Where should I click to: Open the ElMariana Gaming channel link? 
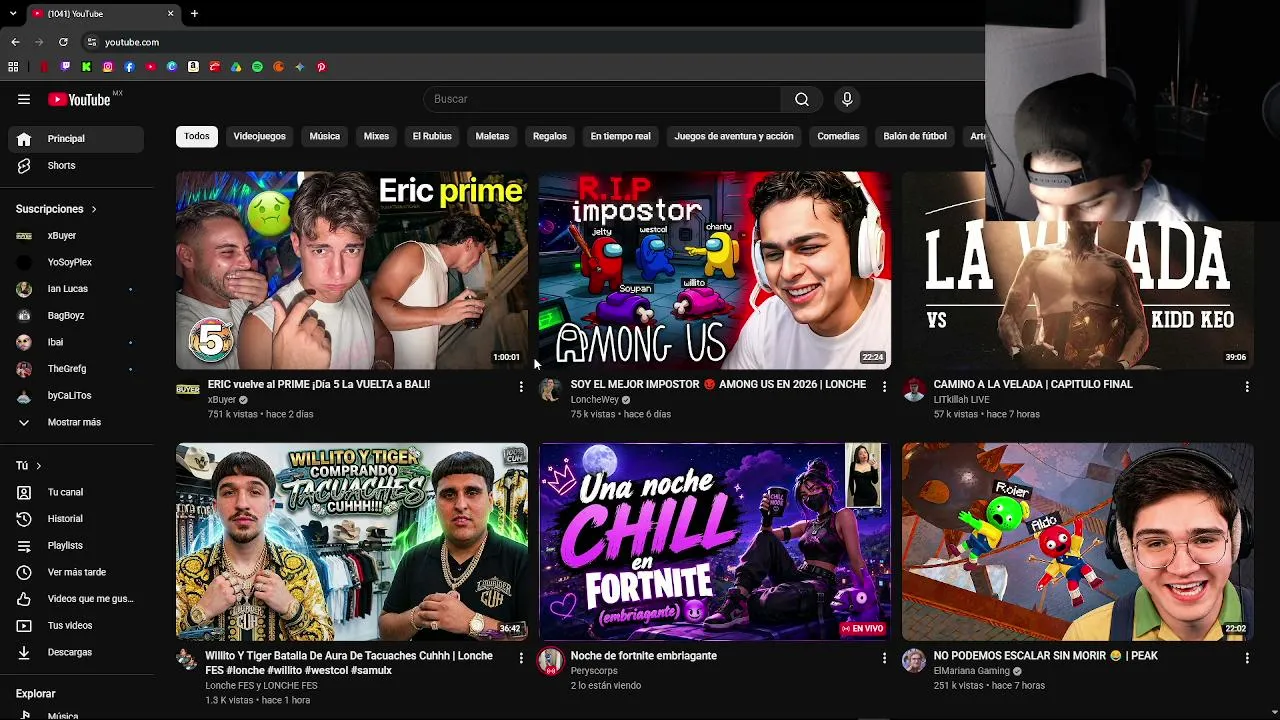tap(972, 671)
